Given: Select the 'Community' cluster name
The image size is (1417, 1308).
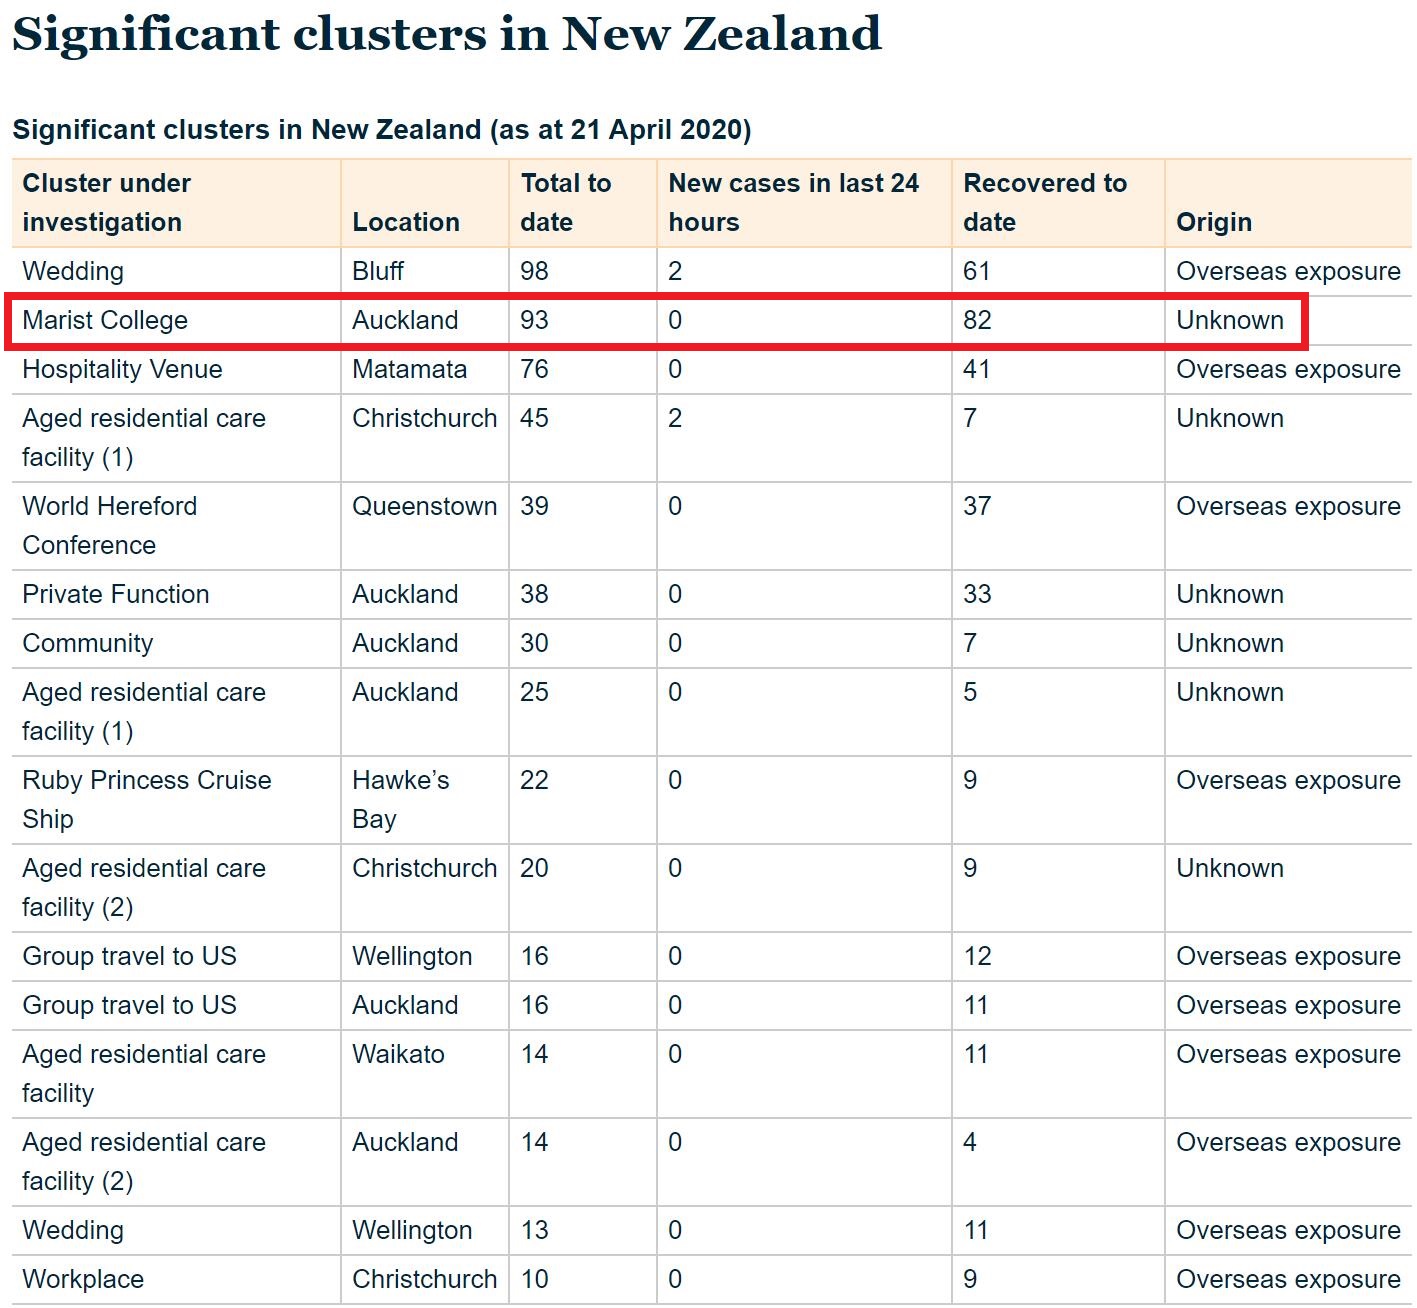Looking at the screenshot, I should pos(88,643).
